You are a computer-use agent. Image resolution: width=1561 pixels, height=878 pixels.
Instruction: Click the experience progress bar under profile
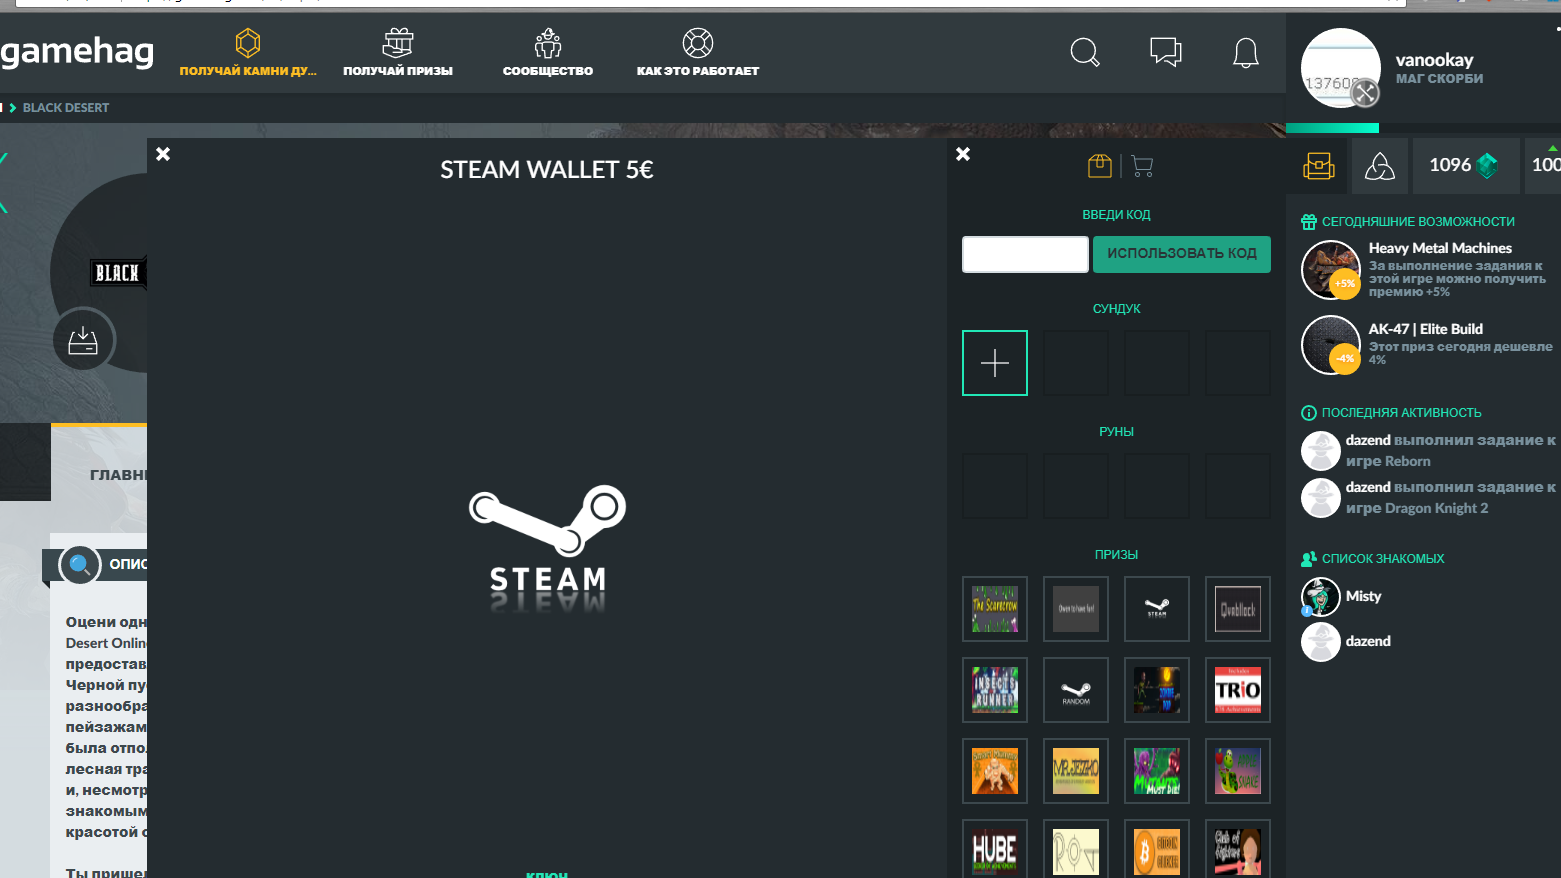click(x=1423, y=128)
